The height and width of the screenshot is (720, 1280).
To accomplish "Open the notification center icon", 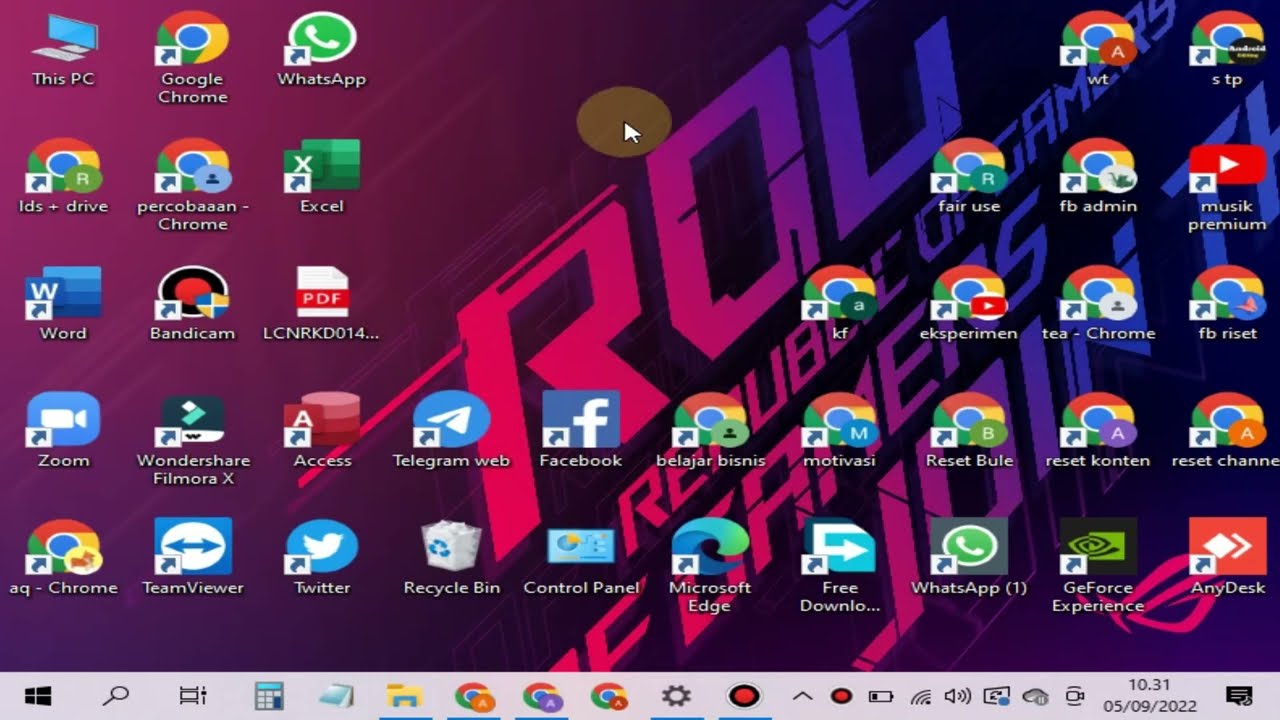I will pos(1239,696).
